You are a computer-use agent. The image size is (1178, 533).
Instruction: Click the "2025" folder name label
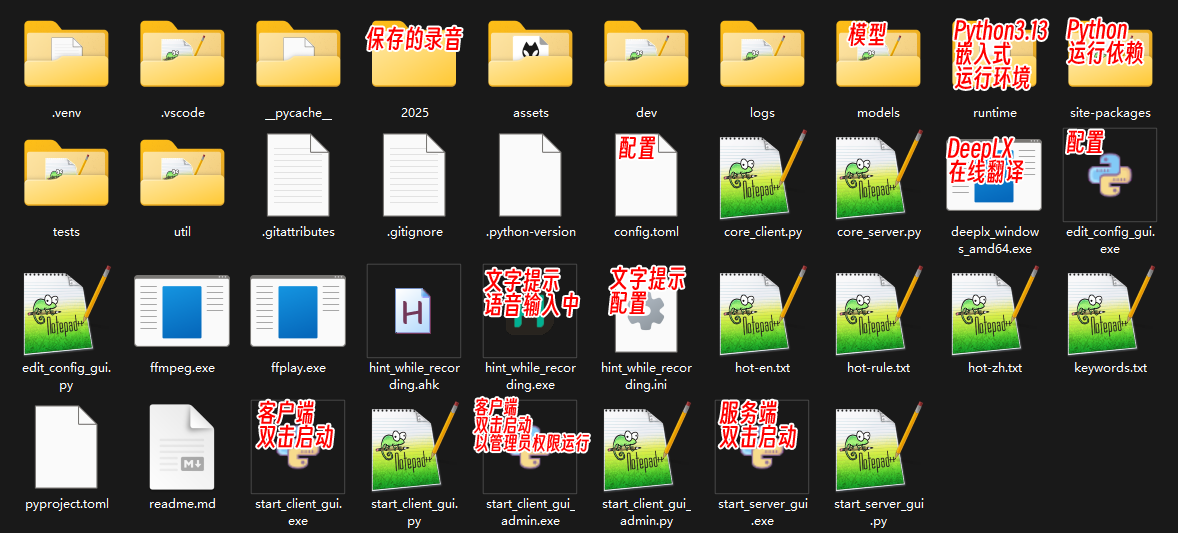414,113
